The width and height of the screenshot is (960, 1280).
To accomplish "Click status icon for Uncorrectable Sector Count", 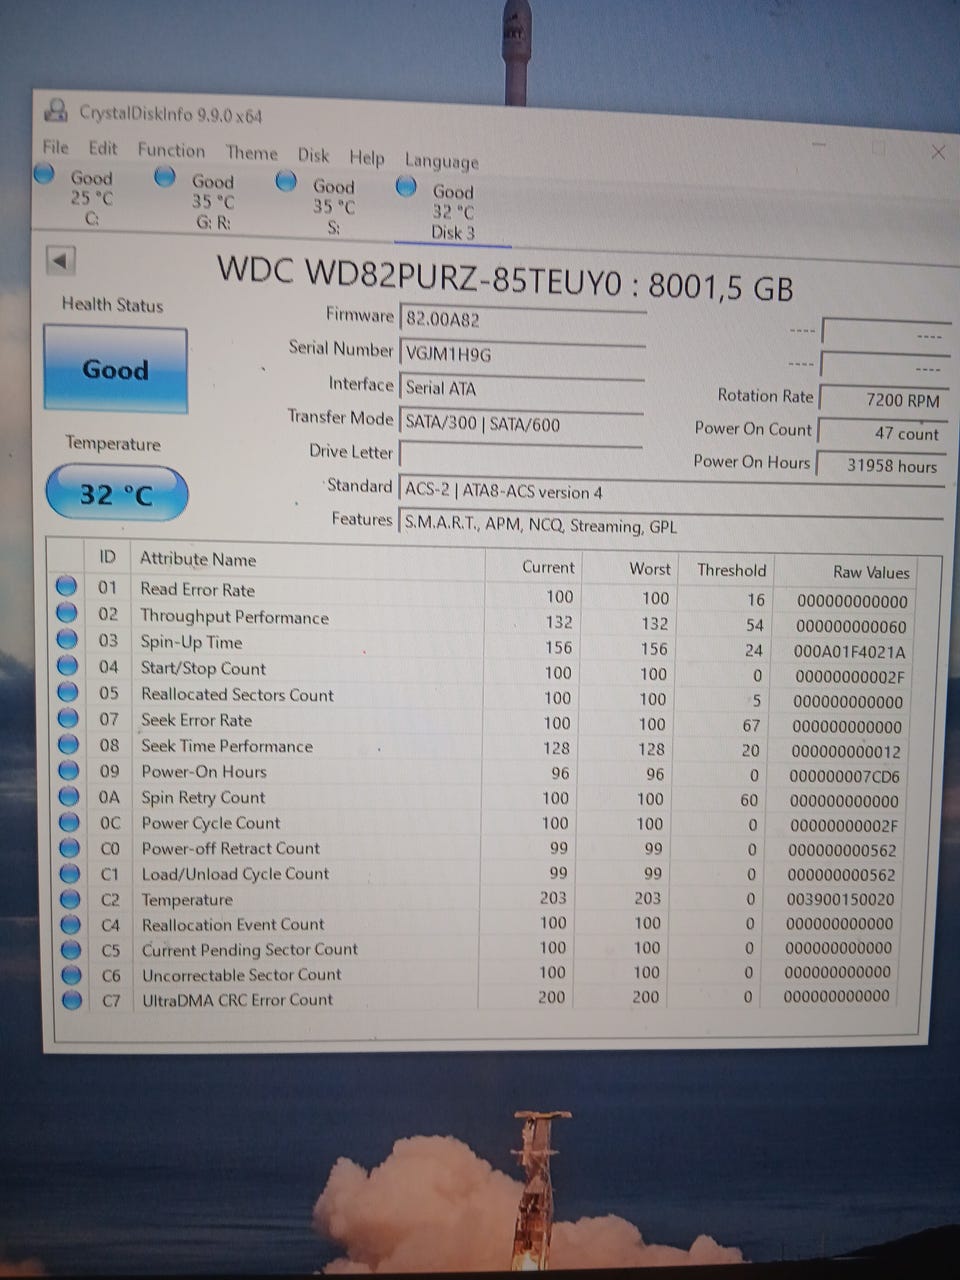I will (x=71, y=974).
